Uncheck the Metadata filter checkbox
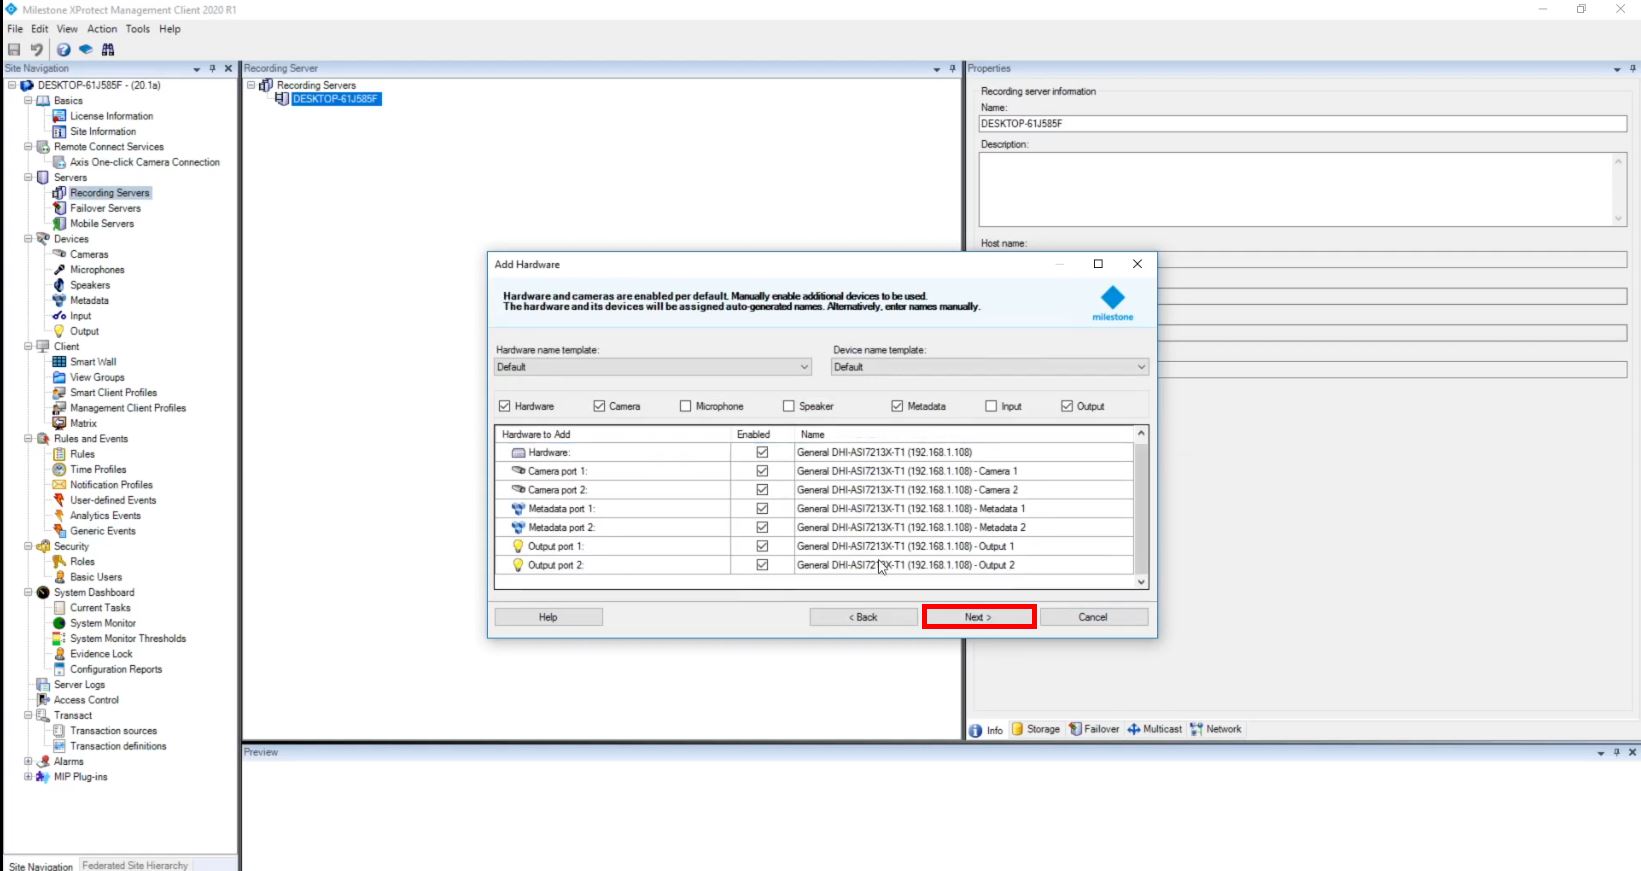Image resolution: width=1641 pixels, height=871 pixels. pyautogui.click(x=897, y=406)
